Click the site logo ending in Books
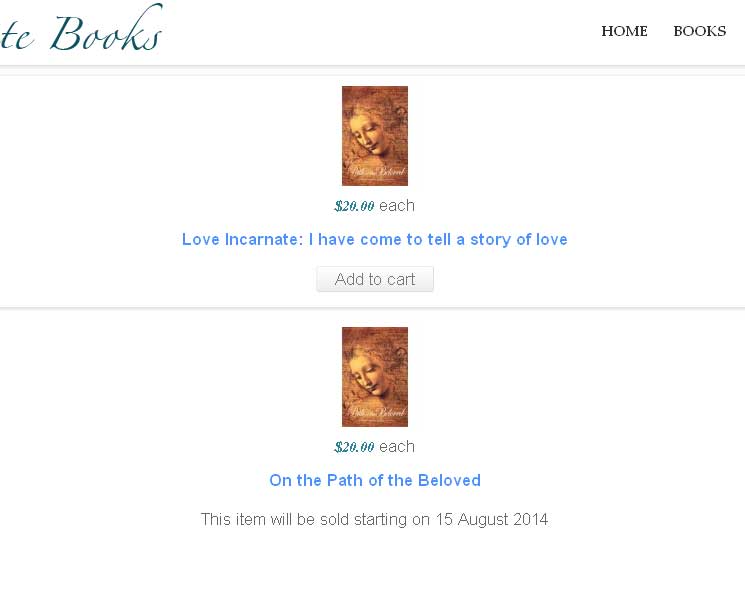This screenshot has height=594, width=745. 81,29
